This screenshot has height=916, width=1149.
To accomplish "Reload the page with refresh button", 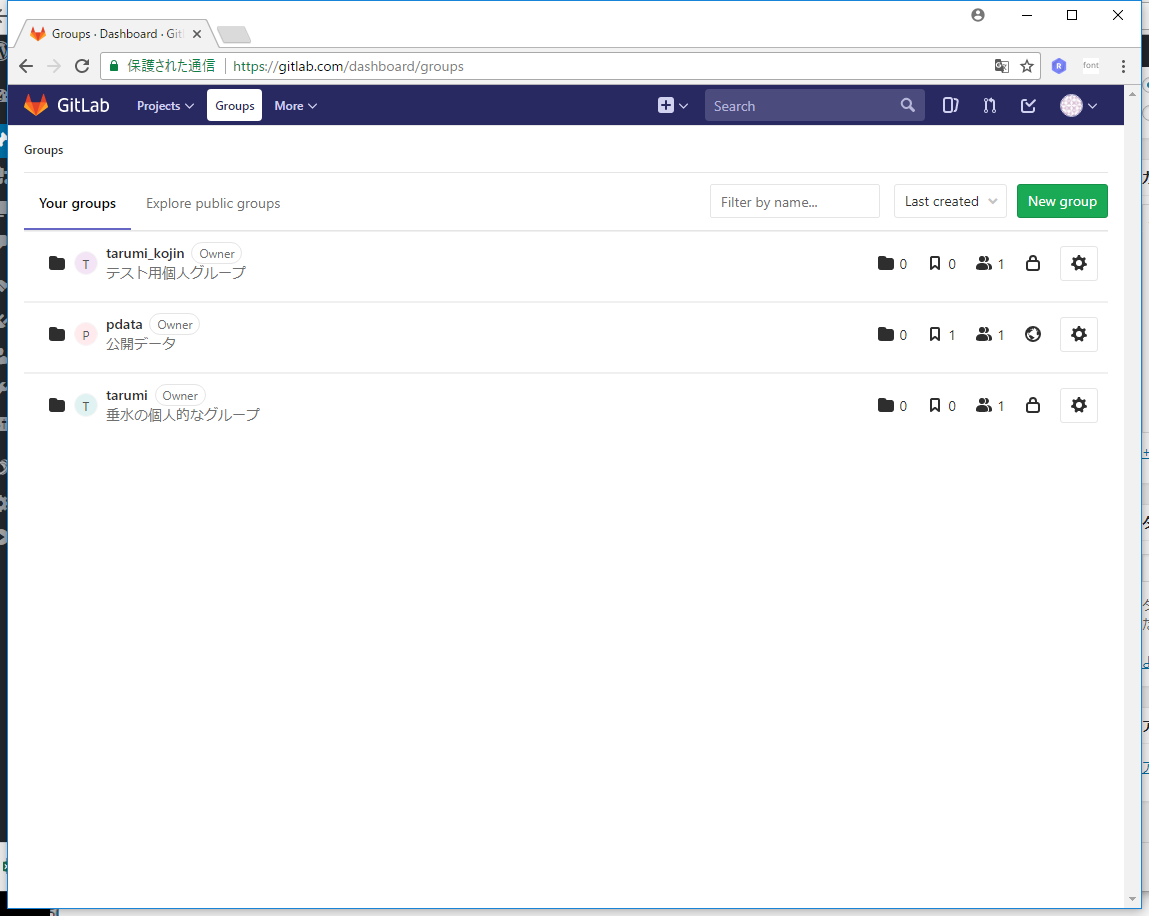I will point(82,66).
